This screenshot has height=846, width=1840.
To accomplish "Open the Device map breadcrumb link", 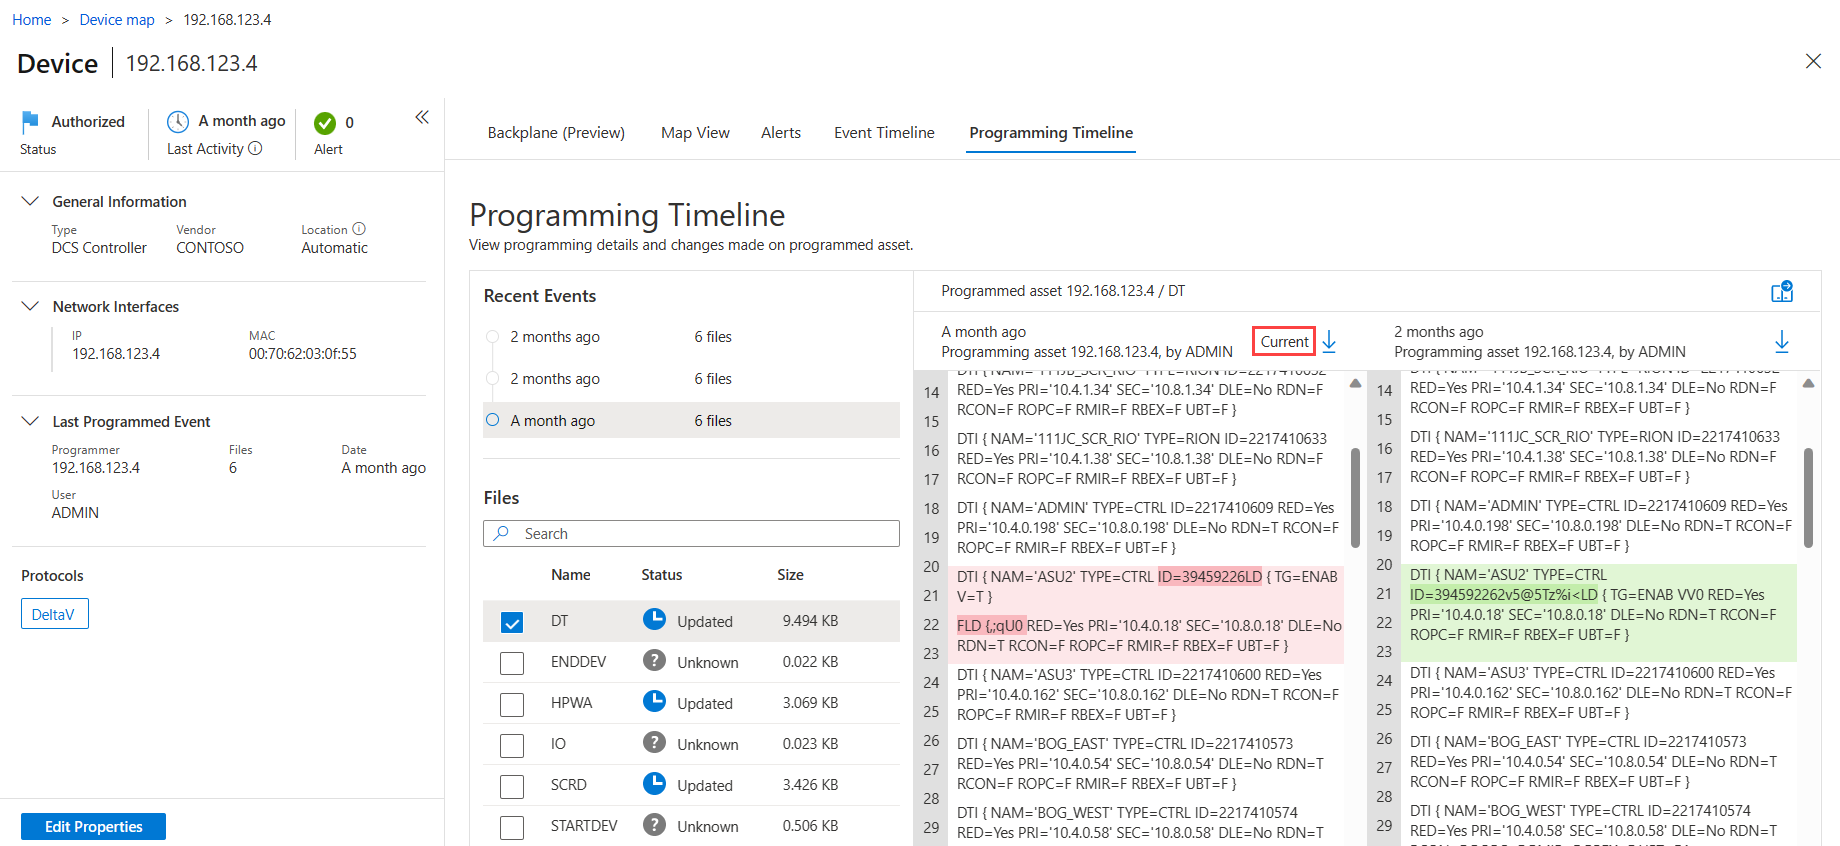I will pyautogui.click(x=117, y=20).
